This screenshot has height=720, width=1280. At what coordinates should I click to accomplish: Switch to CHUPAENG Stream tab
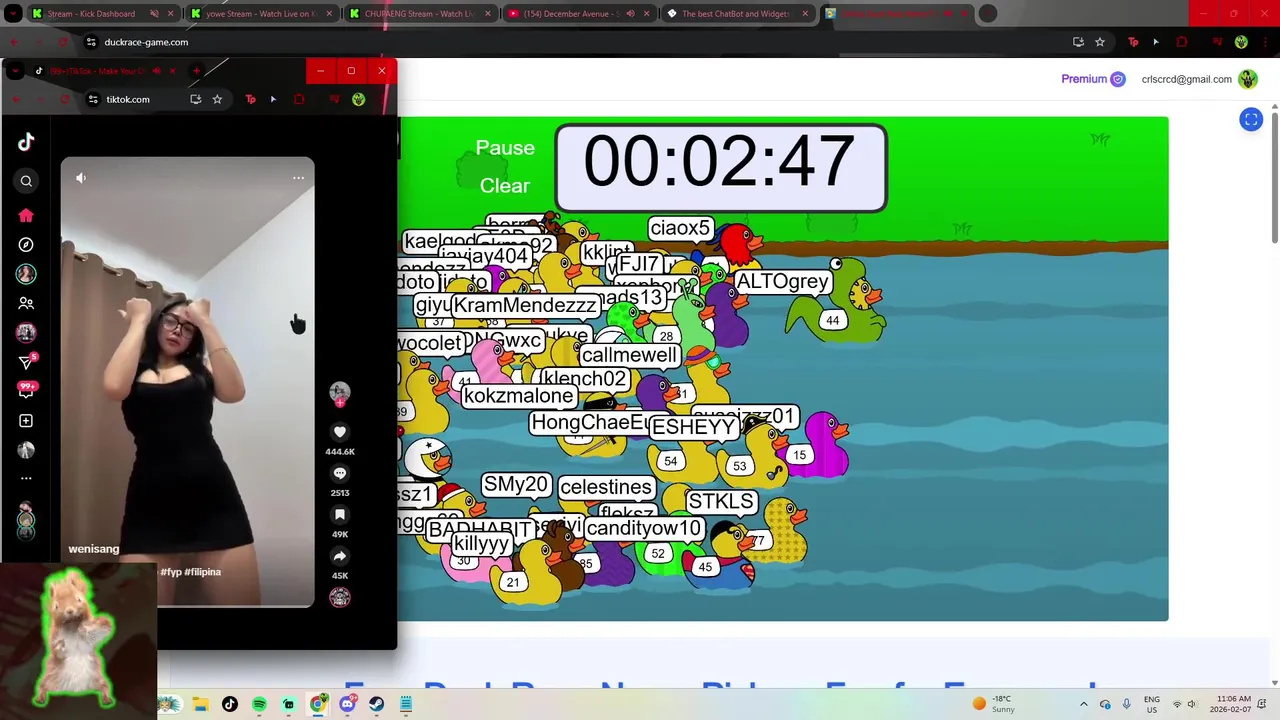(420, 14)
